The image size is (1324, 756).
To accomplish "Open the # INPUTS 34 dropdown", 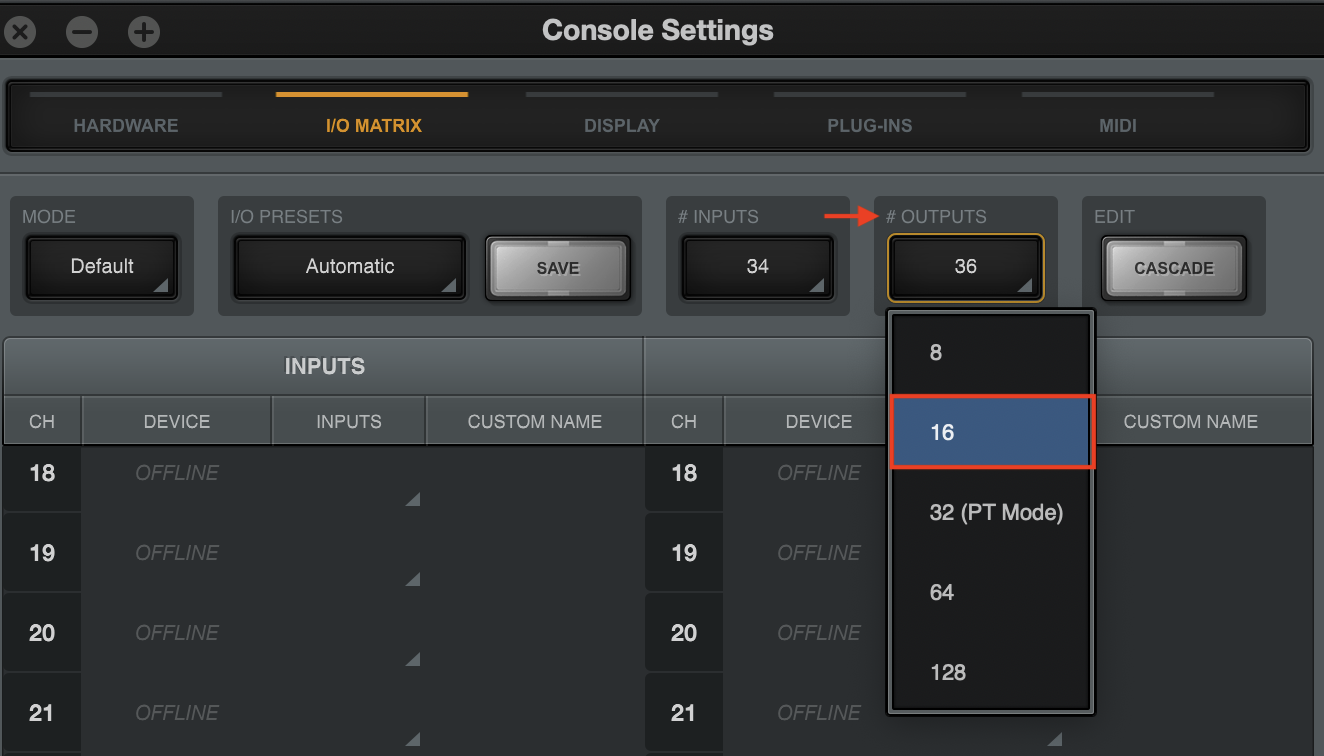I will pyautogui.click(x=758, y=267).
